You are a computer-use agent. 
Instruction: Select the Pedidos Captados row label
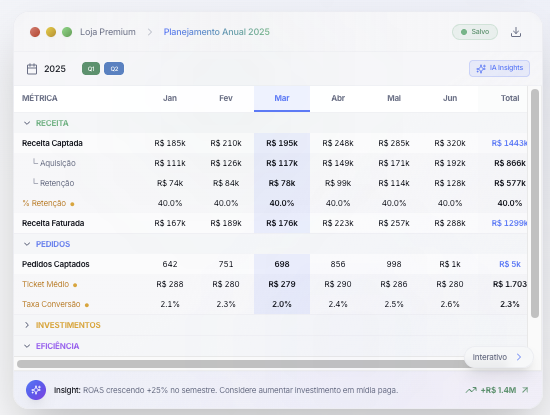point(55,264)
